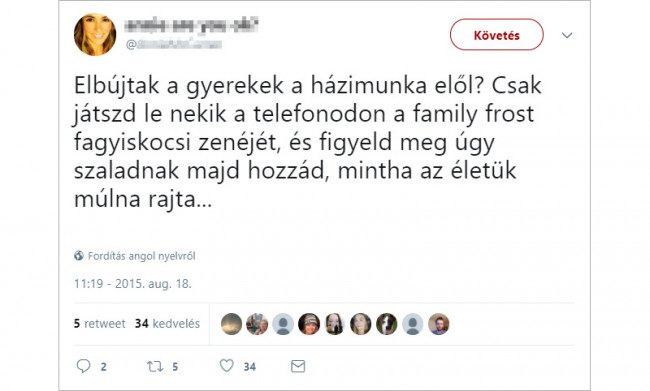Like the tweet with the heart icon
Image resolution: width=650 pixels, height=391 pixels.
pos(227,366)
